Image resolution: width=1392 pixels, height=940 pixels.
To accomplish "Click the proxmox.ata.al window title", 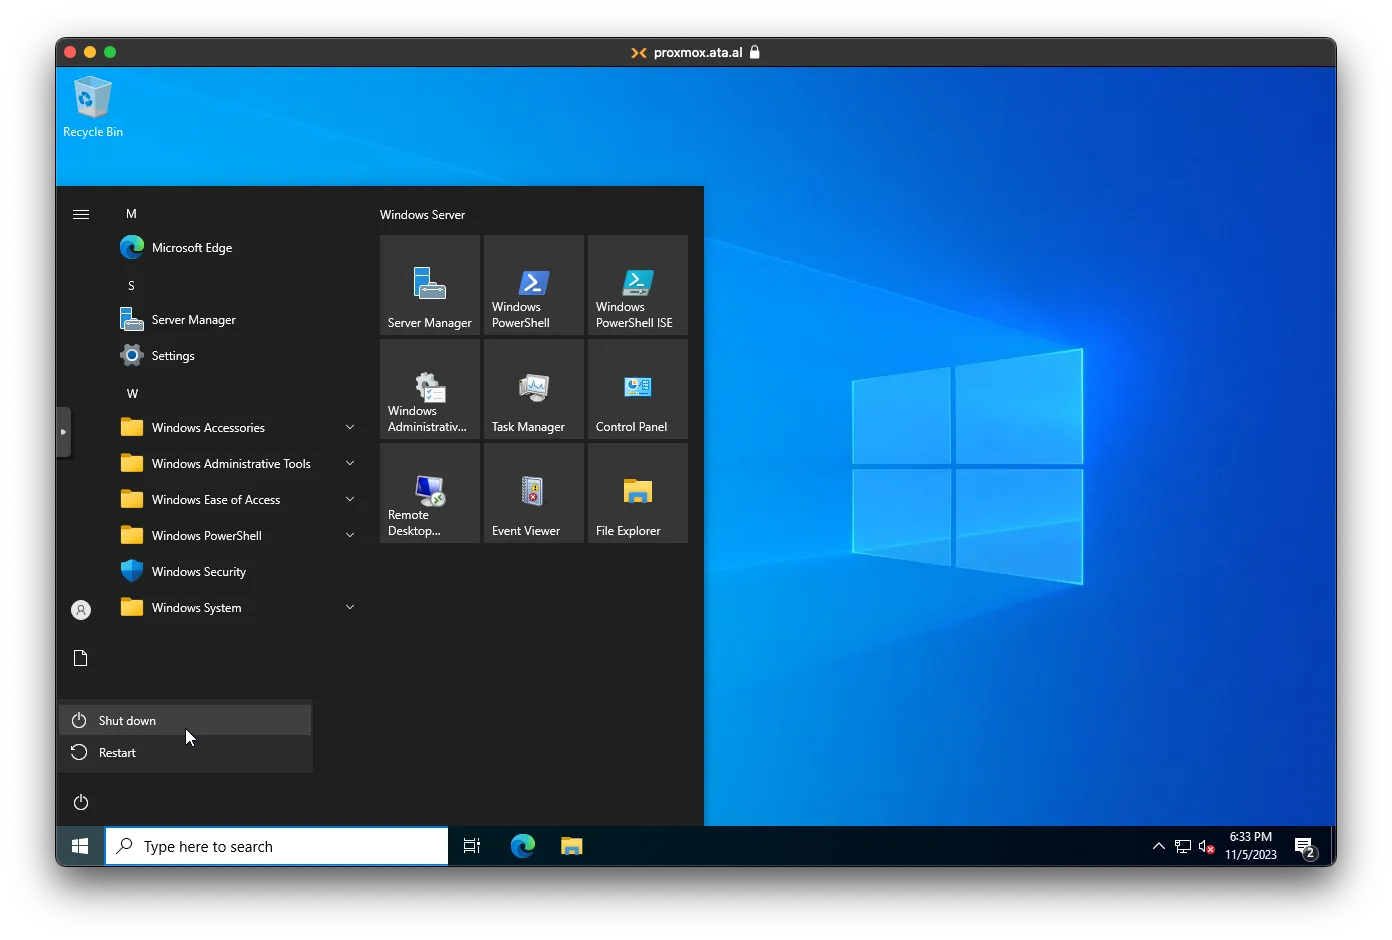I will click(698, 53).
